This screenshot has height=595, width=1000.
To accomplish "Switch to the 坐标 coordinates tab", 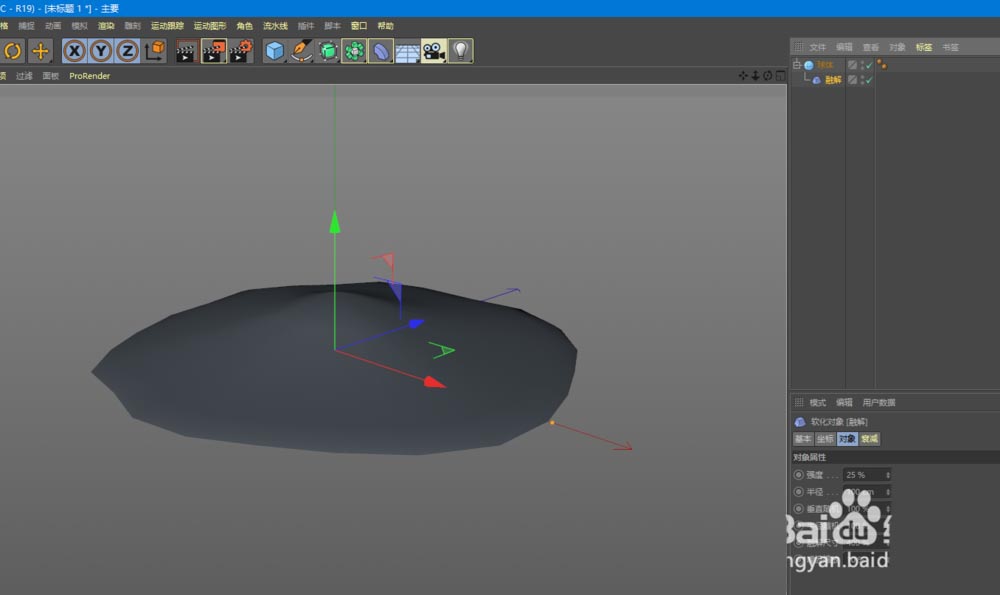I will click(x=825, y=439).
